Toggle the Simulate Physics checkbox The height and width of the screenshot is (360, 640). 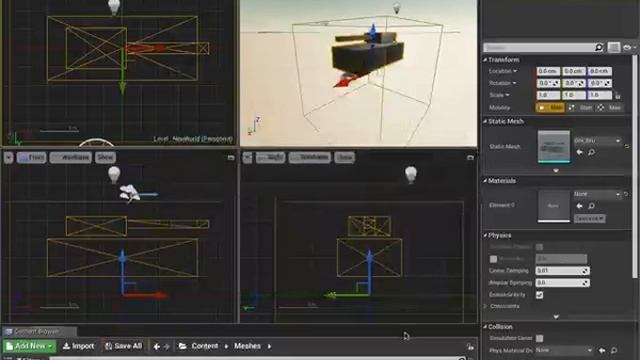(x=540, y=247)
